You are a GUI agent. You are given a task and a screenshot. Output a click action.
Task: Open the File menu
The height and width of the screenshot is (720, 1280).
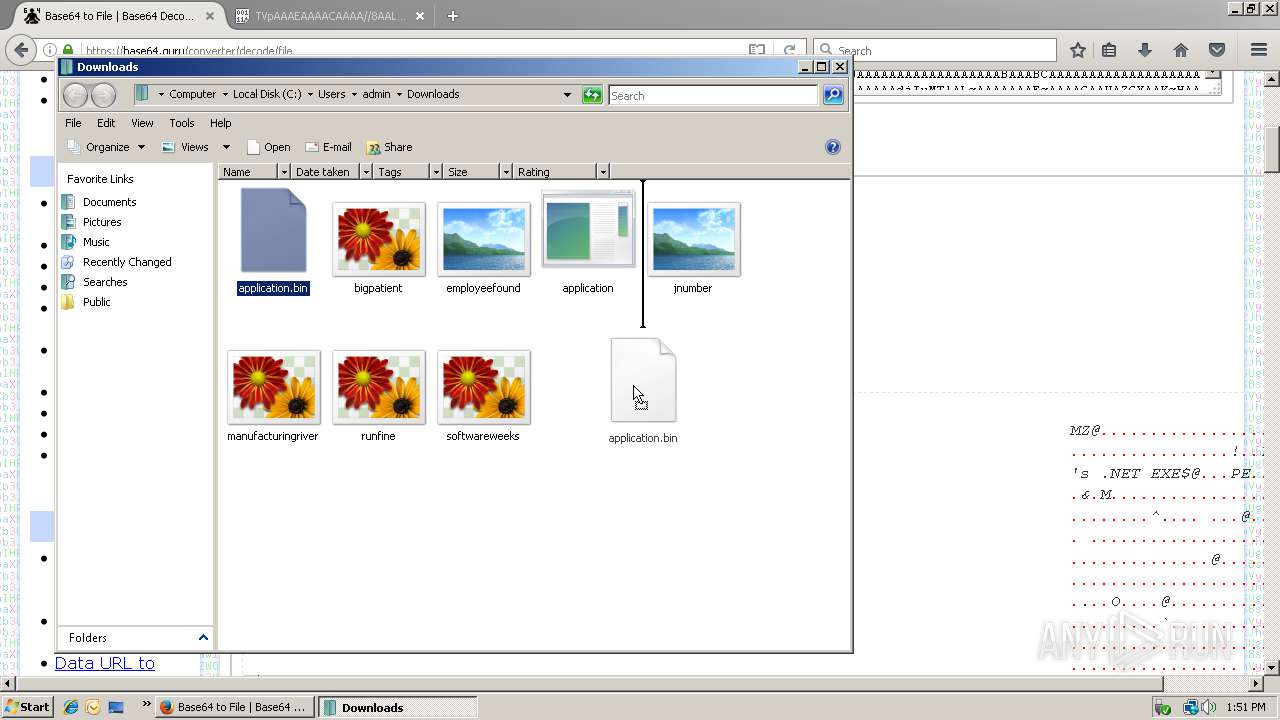(73, 123)
